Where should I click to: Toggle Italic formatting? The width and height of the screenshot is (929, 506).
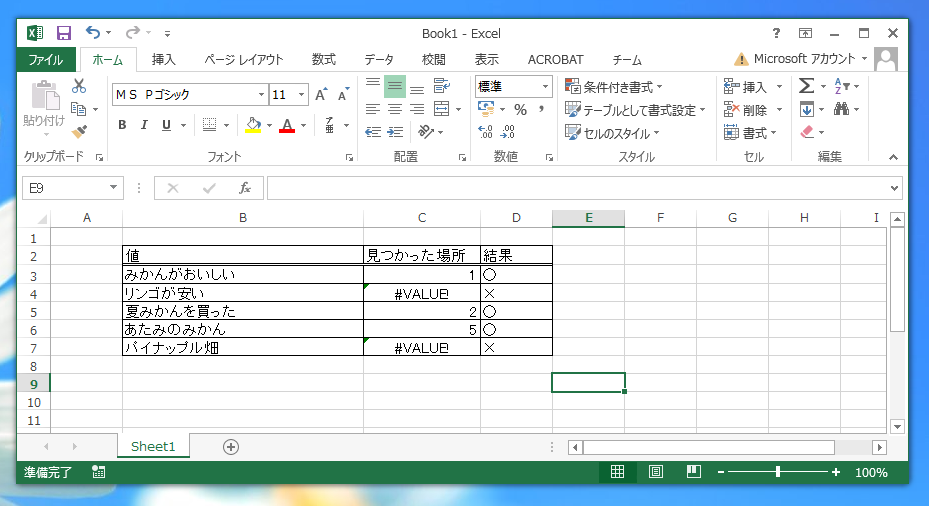coord(144,125)
